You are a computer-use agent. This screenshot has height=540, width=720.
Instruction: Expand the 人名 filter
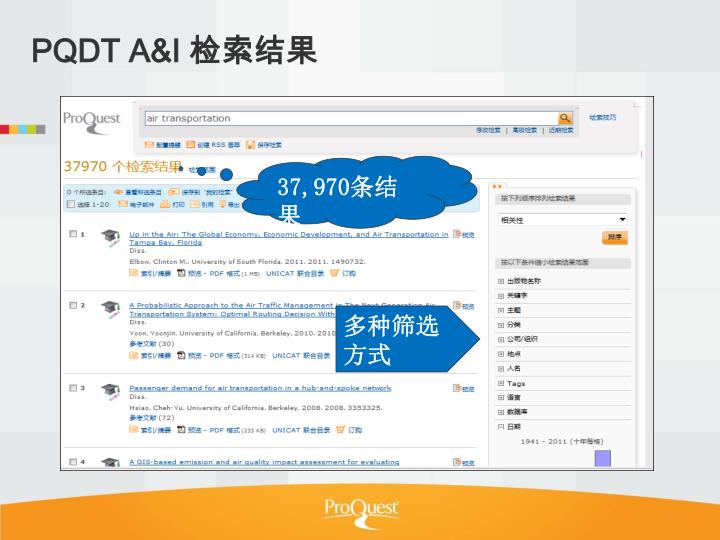(501, 369)
